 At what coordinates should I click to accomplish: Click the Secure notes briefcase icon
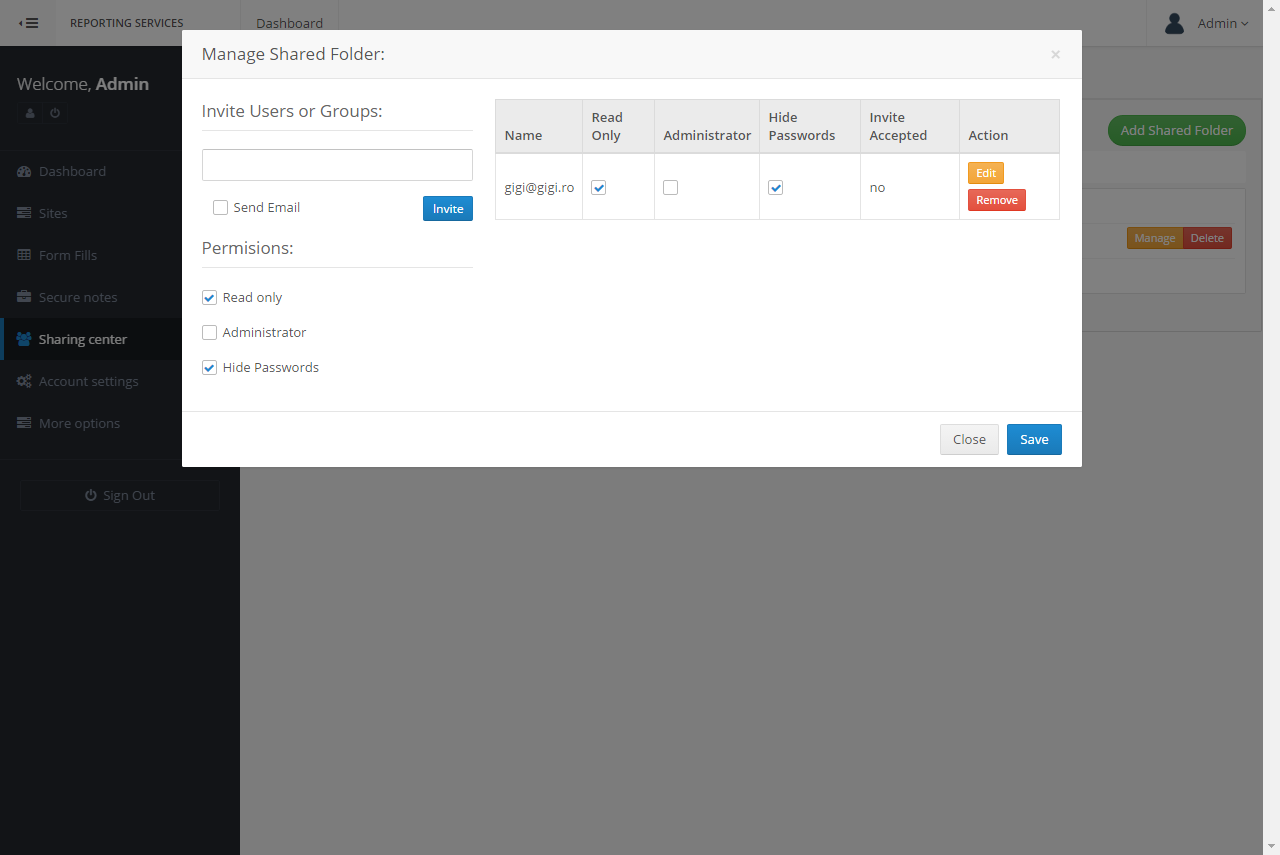point(24,297)
